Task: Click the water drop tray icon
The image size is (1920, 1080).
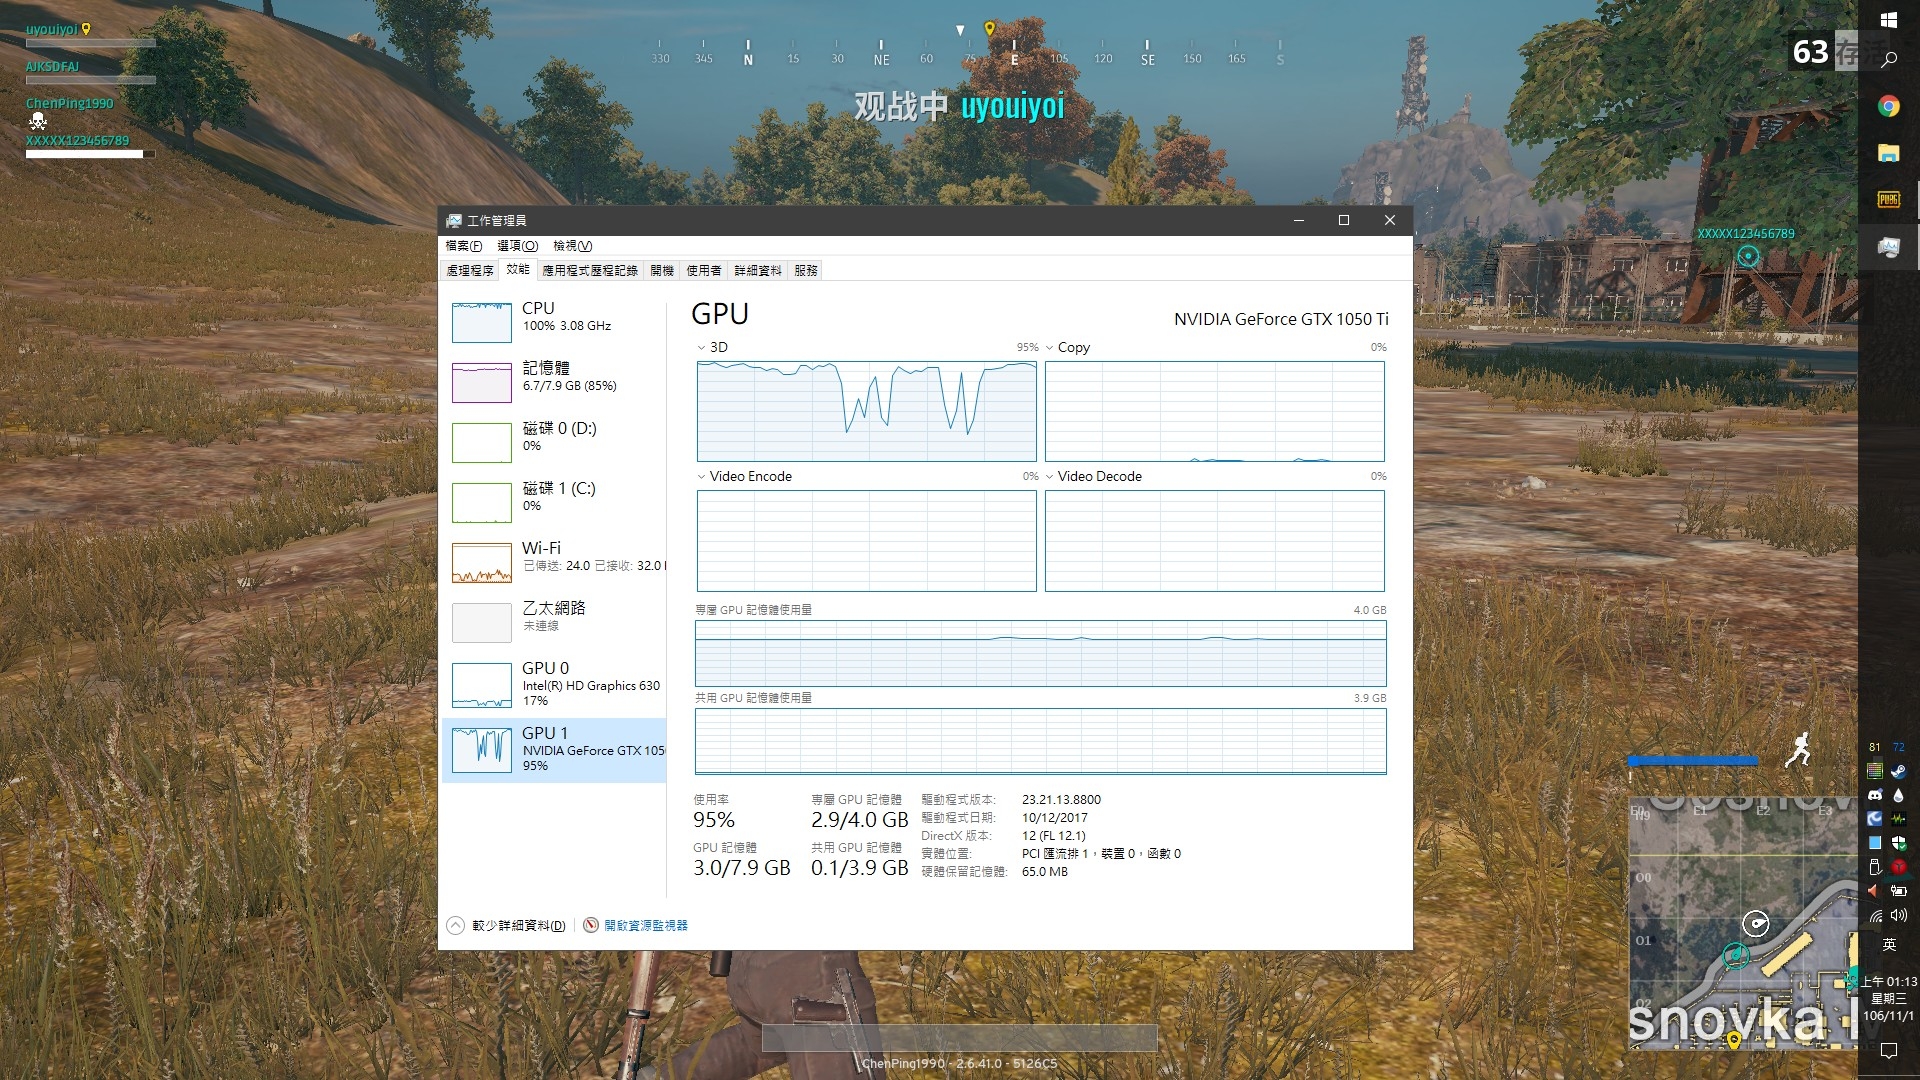Action: [x=1898, y=796]
